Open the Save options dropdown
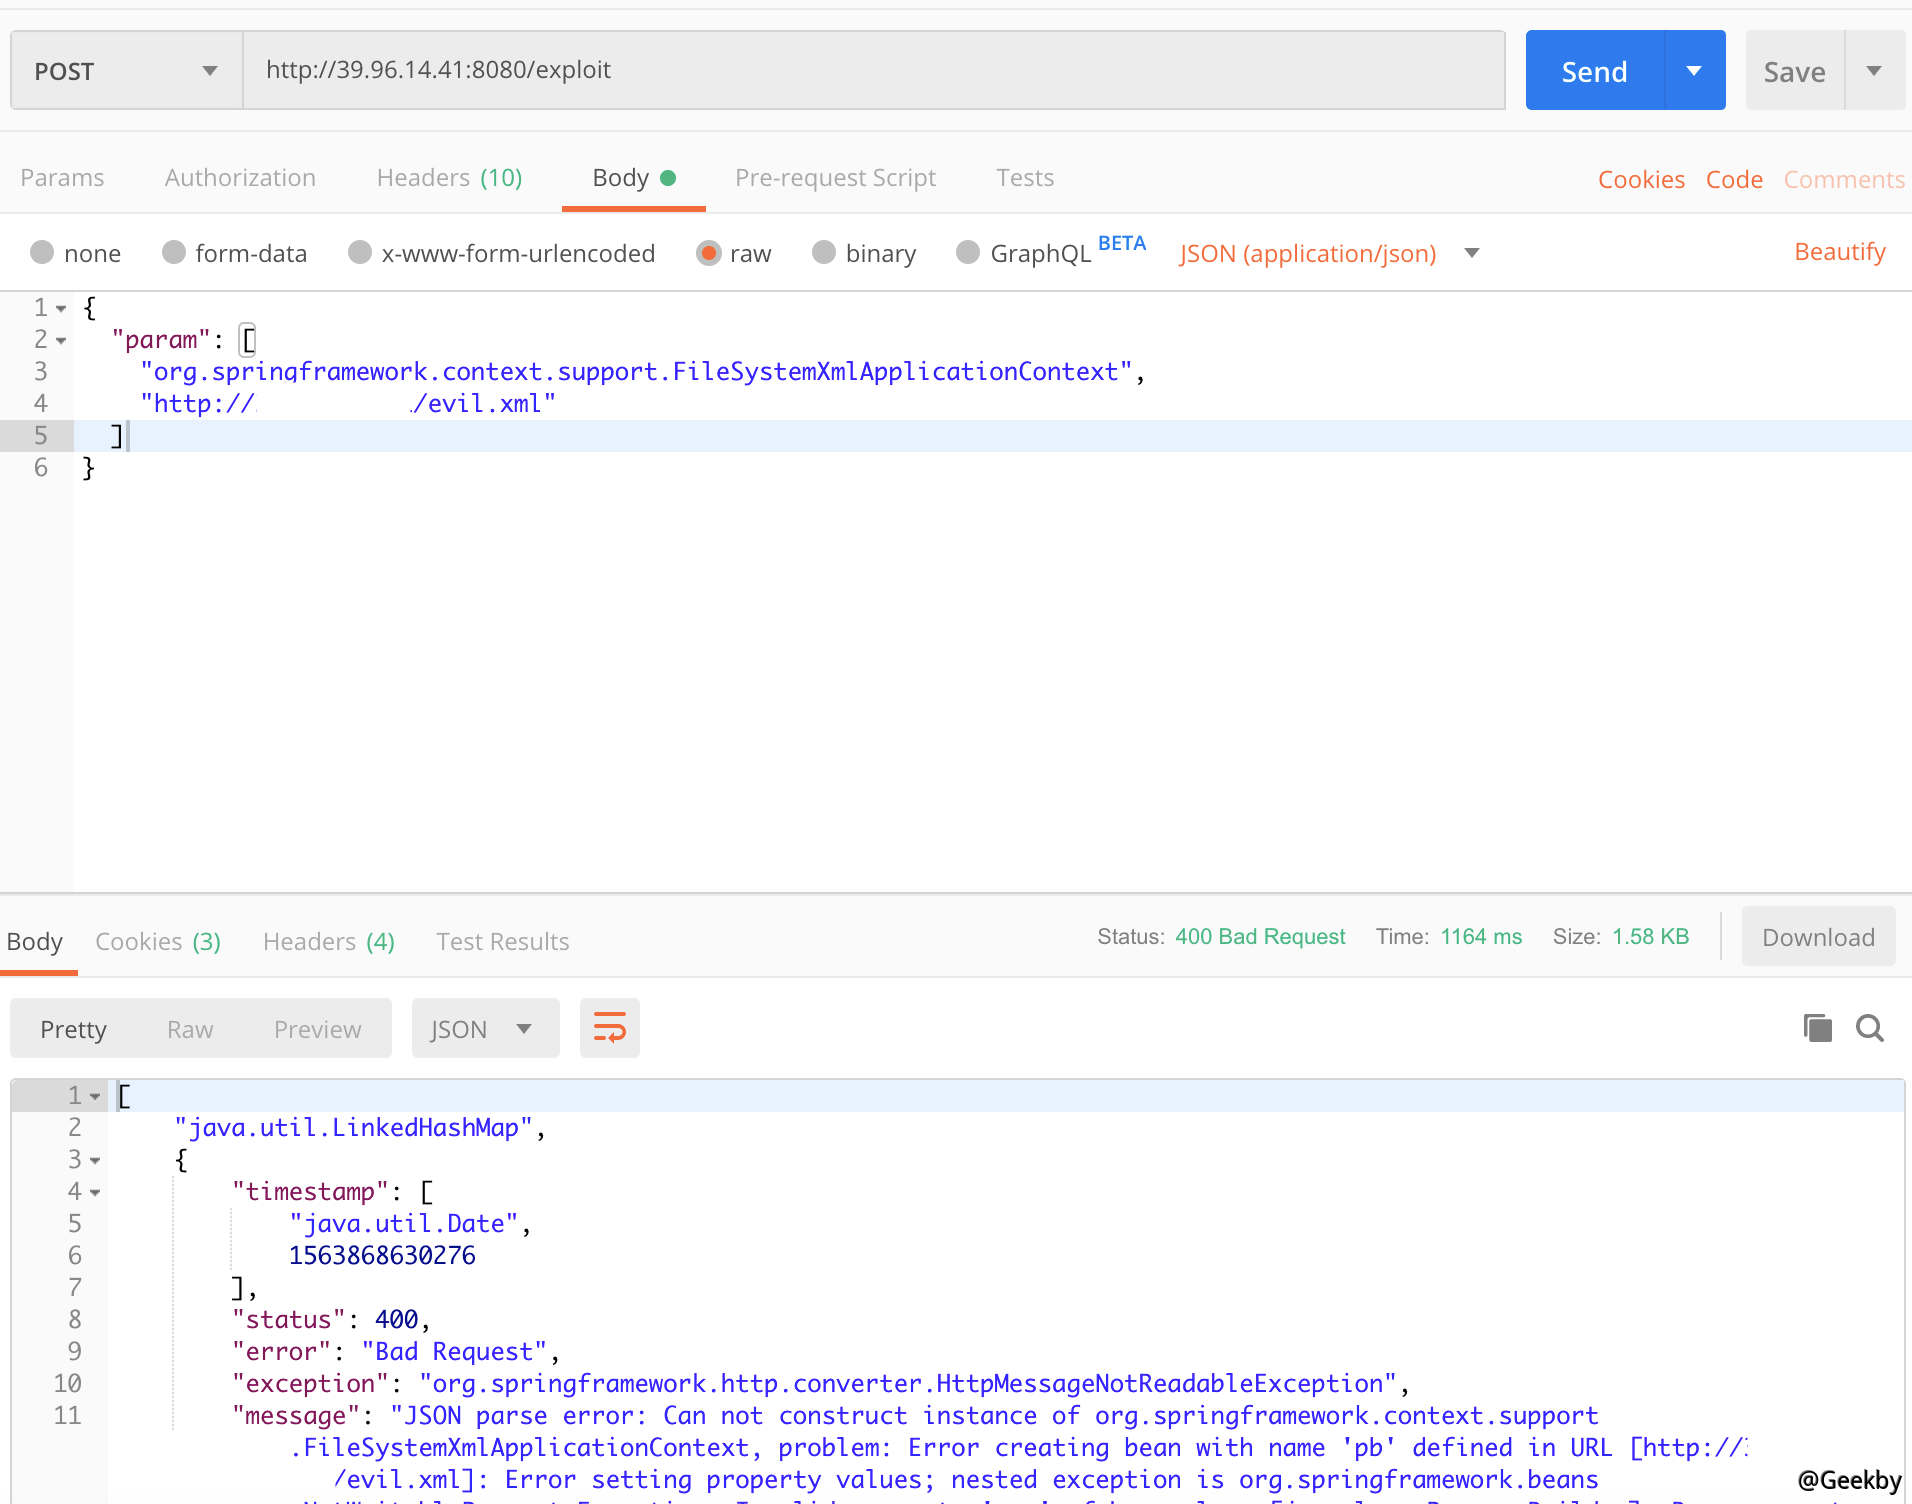The height and width of the screenshot is (1504, 1912). click(x=1875, y=70)
